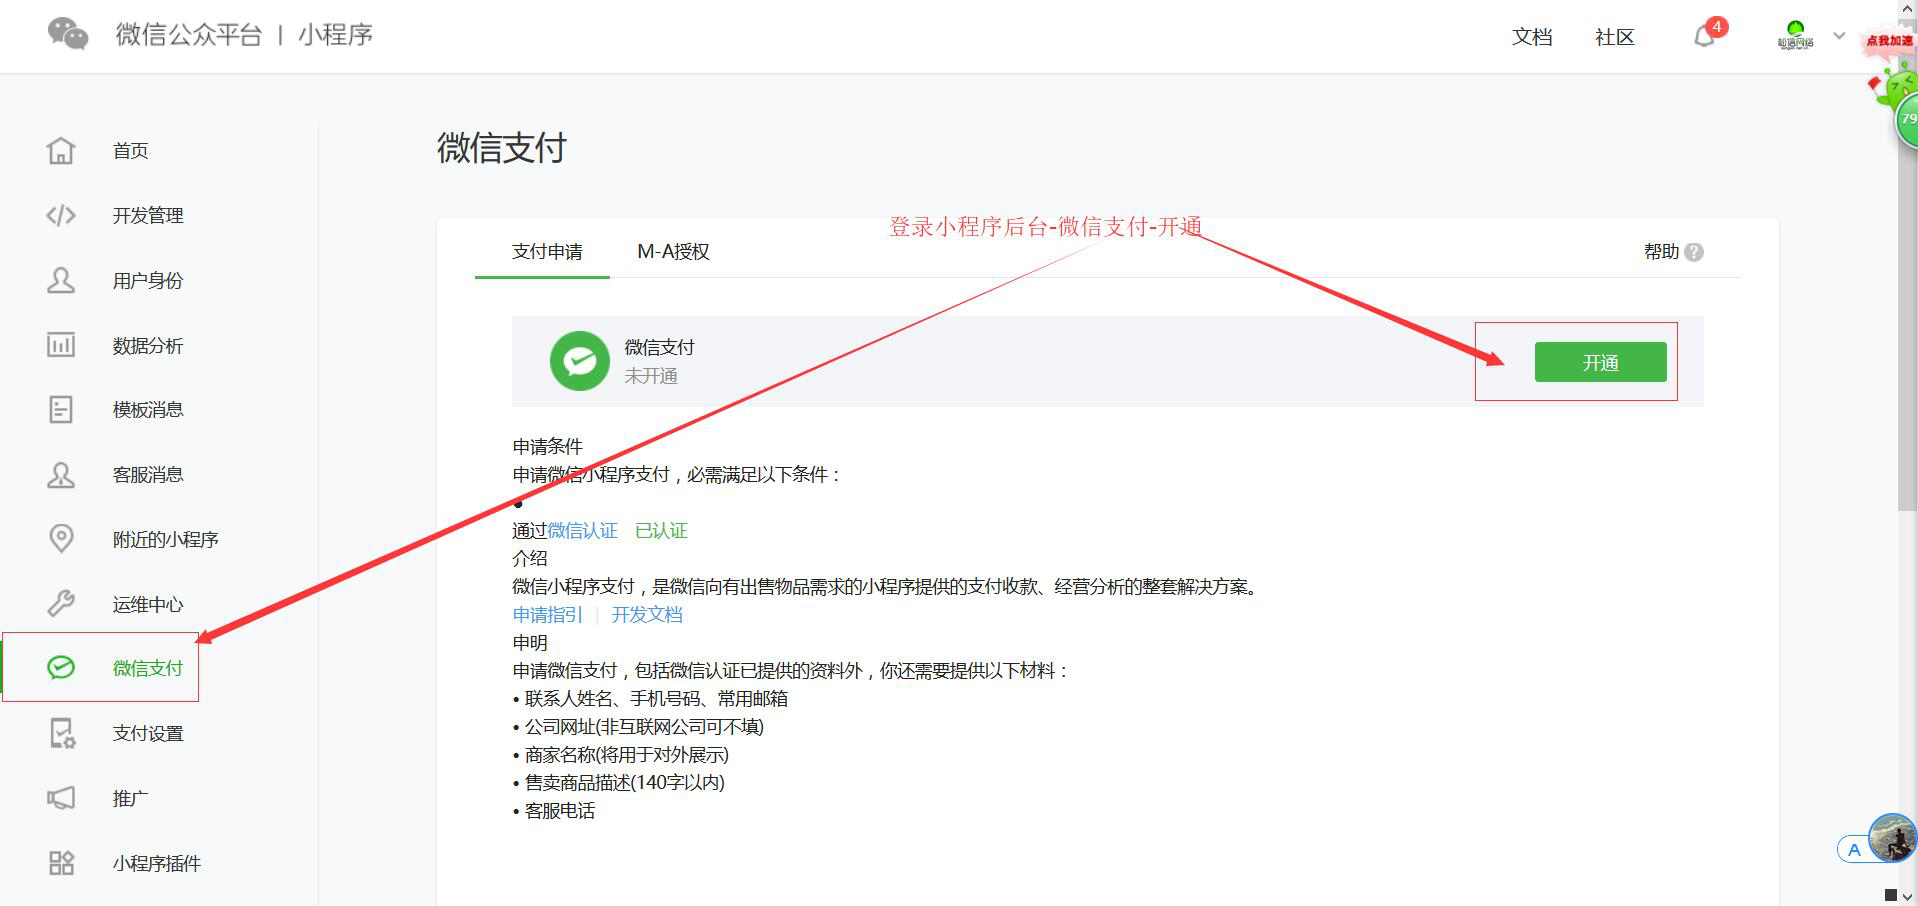
Task: Open the 开发文档 link
Action: tap(647, 614)
